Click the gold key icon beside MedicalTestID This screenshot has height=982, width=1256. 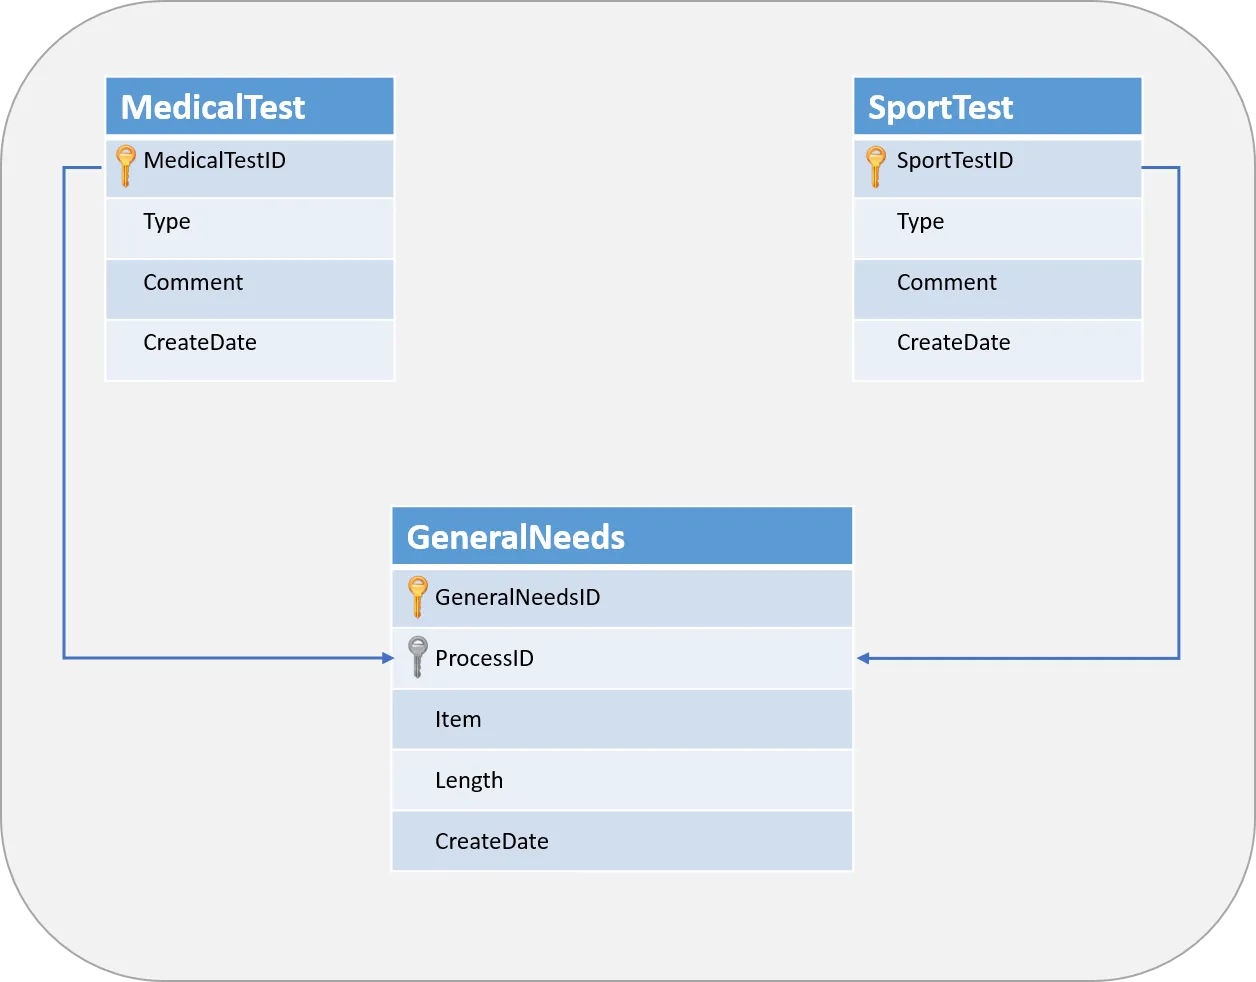pyautogui.click(x=125, y=166)
